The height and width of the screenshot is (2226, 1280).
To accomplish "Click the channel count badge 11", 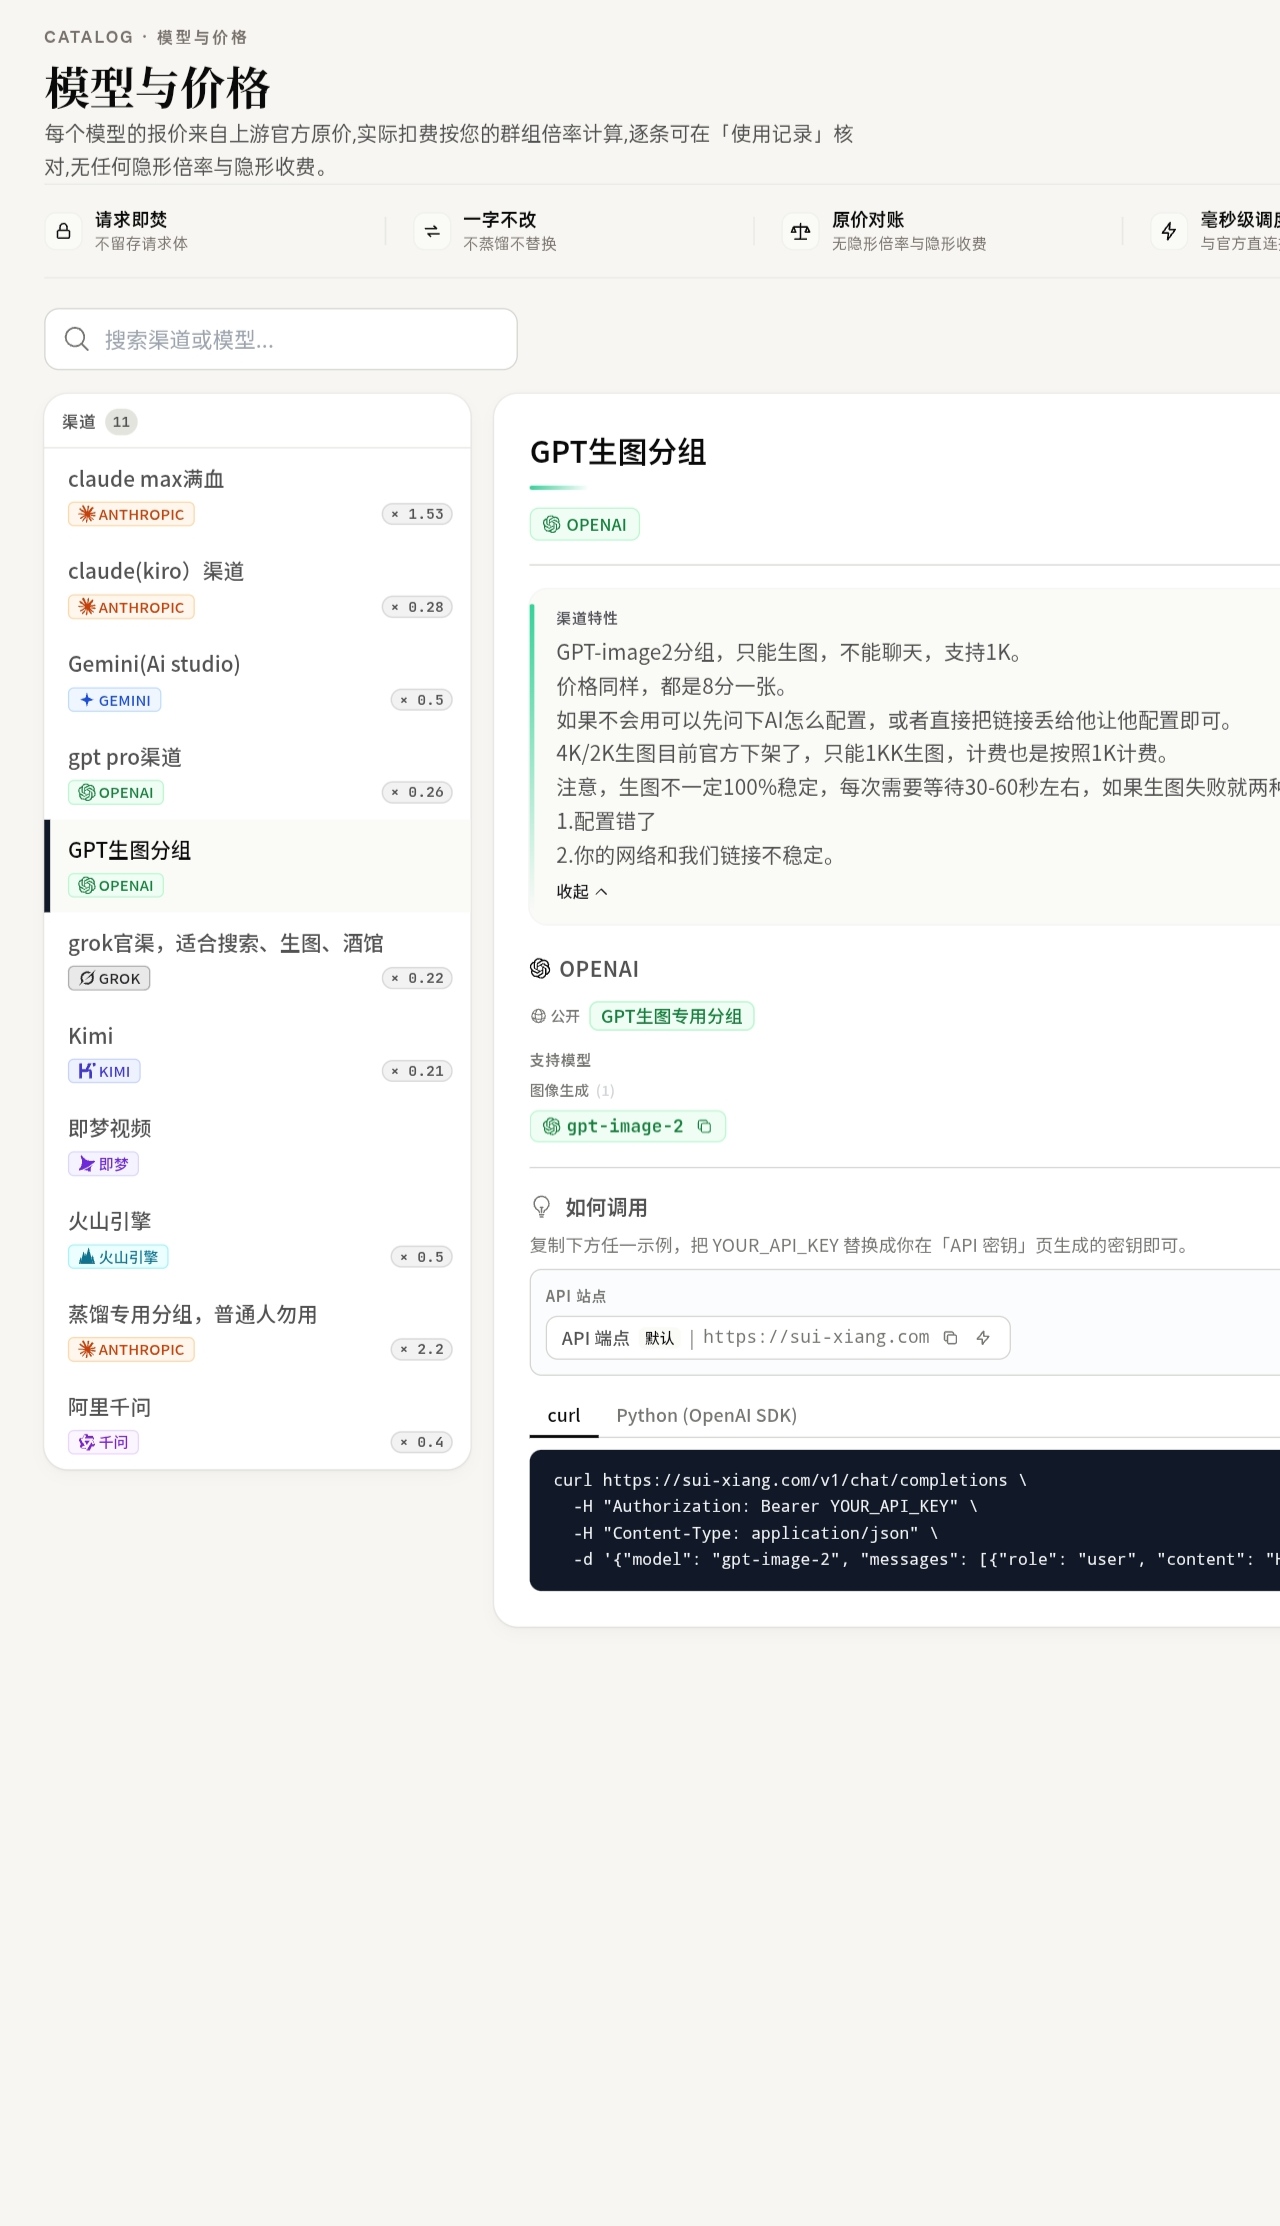I will click(121, 422).
